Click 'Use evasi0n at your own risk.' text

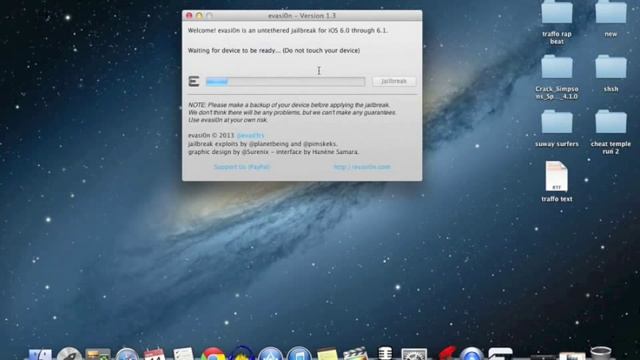tap(228, 120)
